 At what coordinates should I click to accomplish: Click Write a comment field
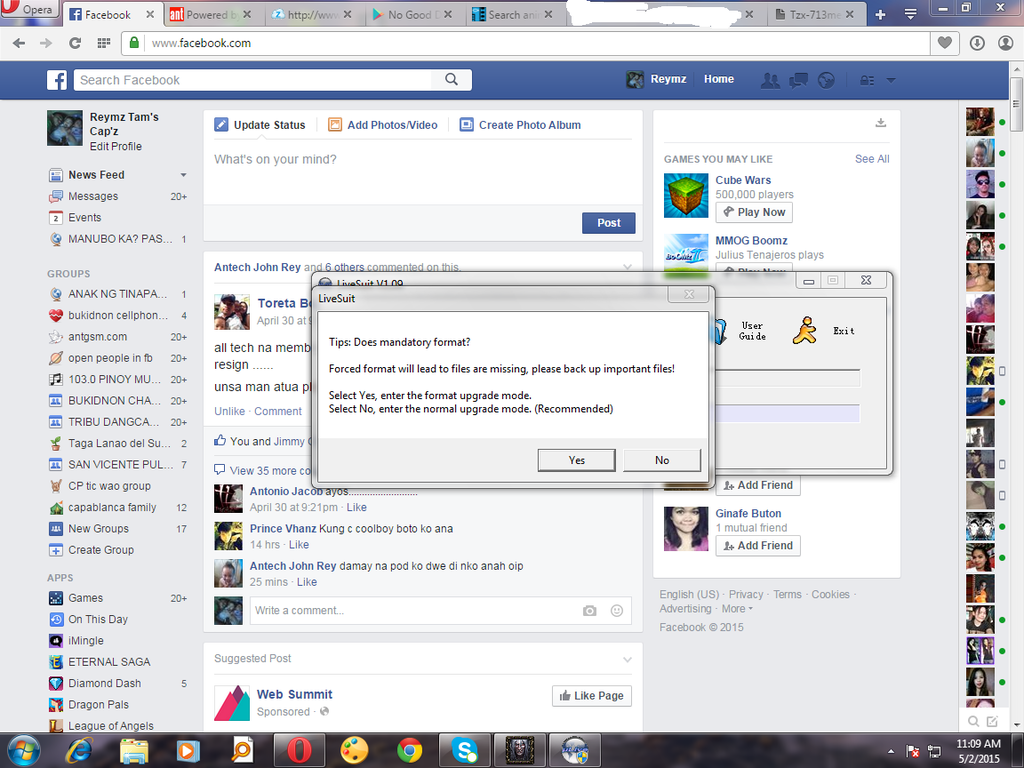pyautogui.click(x=415, y=611)
